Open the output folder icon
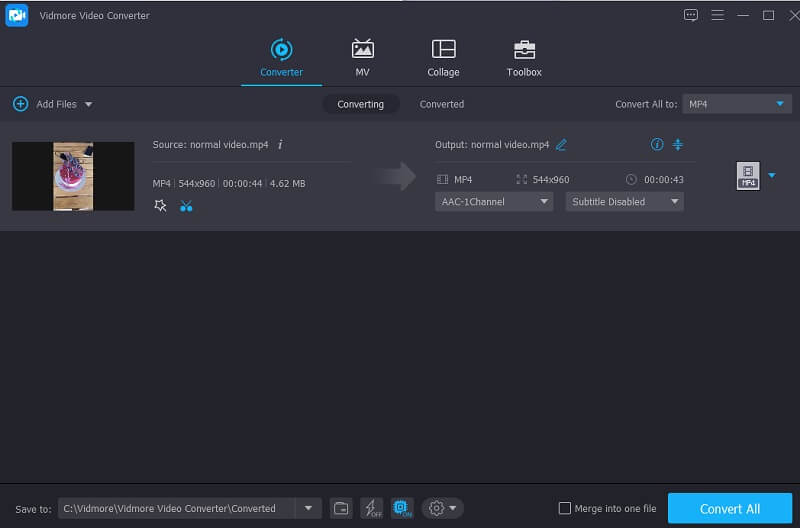Screen dimensions: 800x528 [x=341, y=508]
